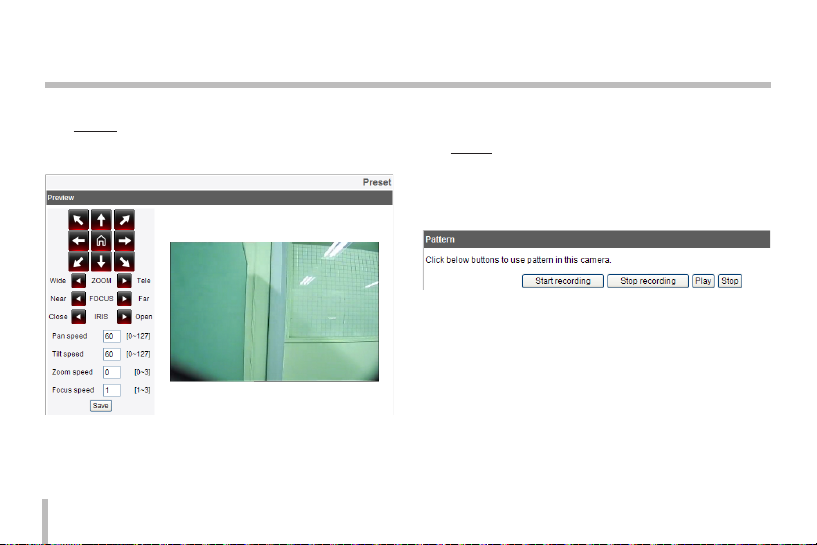
Task: Click the [0~3] range text
Action: pos(142,372)
